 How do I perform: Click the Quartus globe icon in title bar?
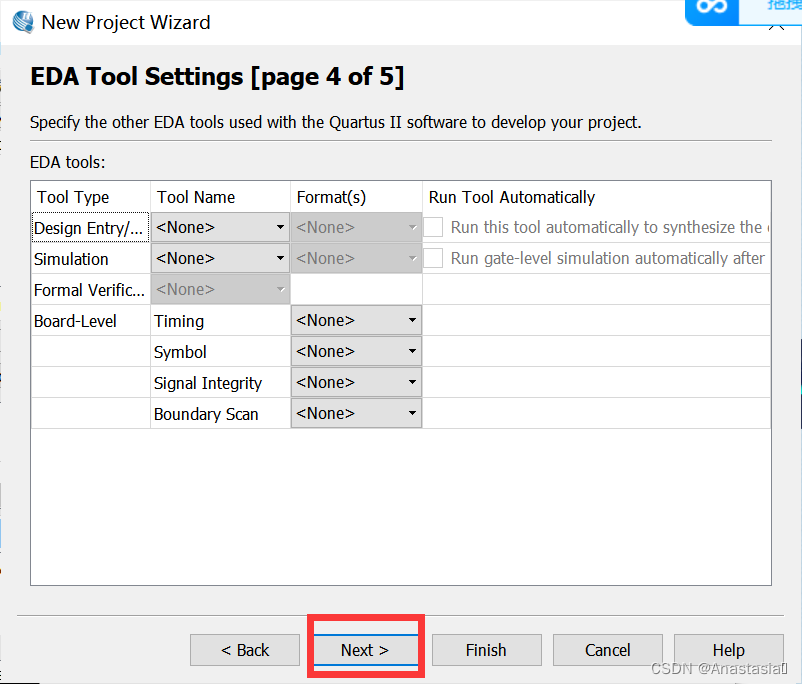pyautogui.click(x=22, y=21)
